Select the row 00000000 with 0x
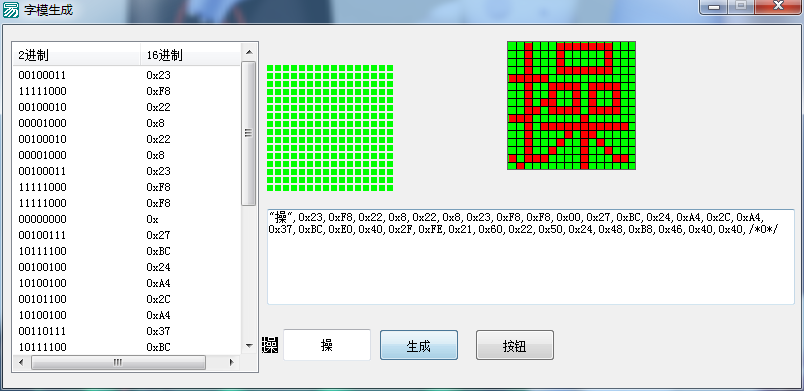804x391 pixels. [x=127, y=219]
